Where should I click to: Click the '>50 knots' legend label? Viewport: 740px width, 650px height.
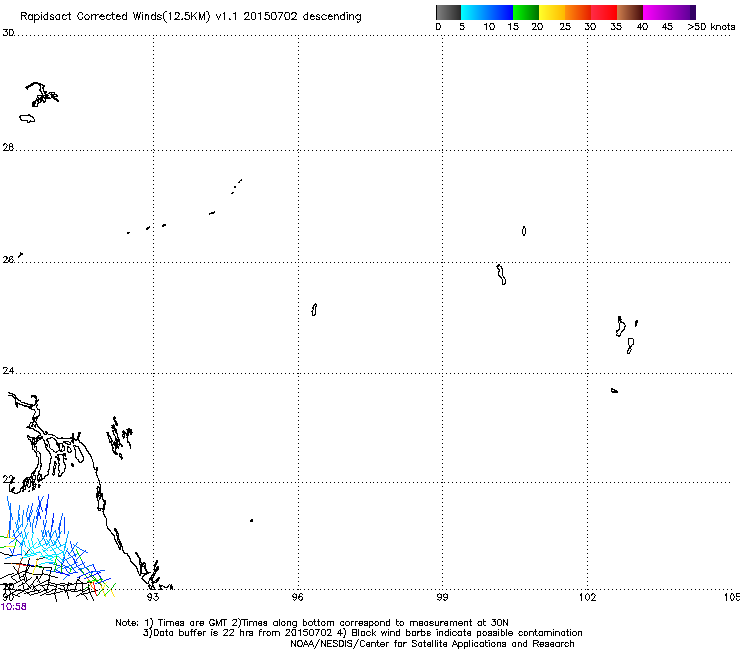(x=711, y=27)
